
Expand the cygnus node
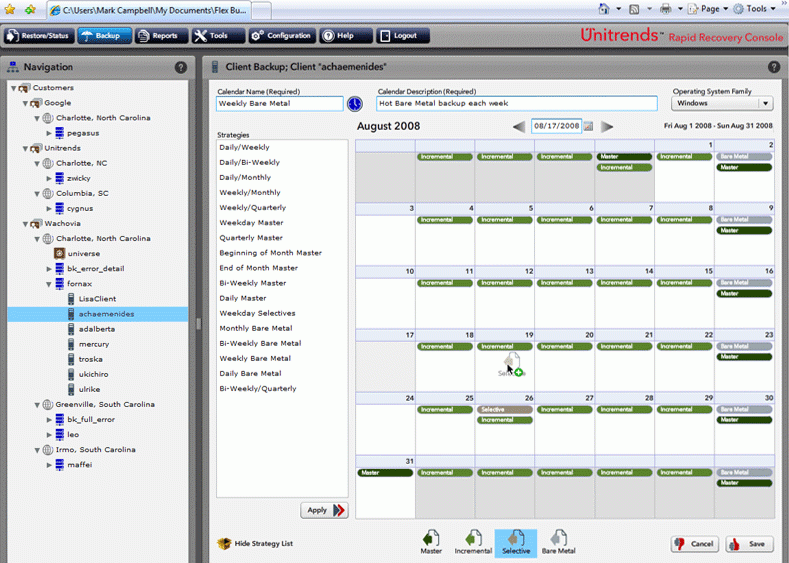point(49,209)
